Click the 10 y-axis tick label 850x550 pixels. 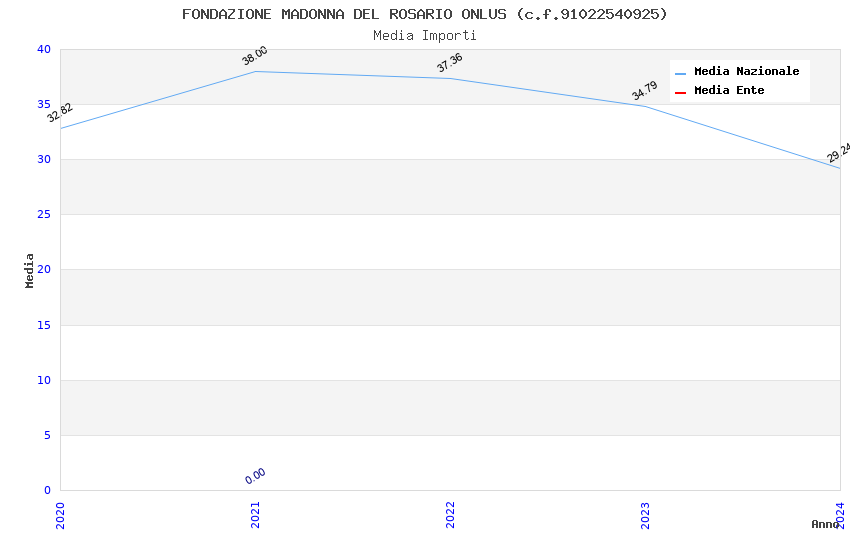click(x=44, y=380)
